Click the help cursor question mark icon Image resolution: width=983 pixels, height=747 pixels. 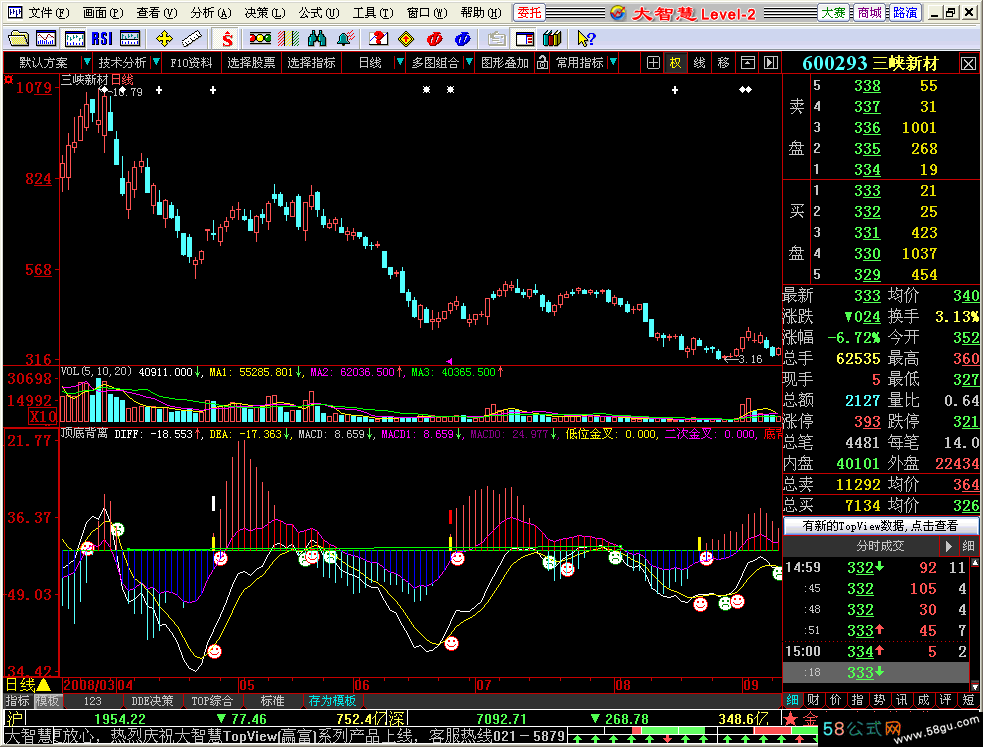pos(586,39)
